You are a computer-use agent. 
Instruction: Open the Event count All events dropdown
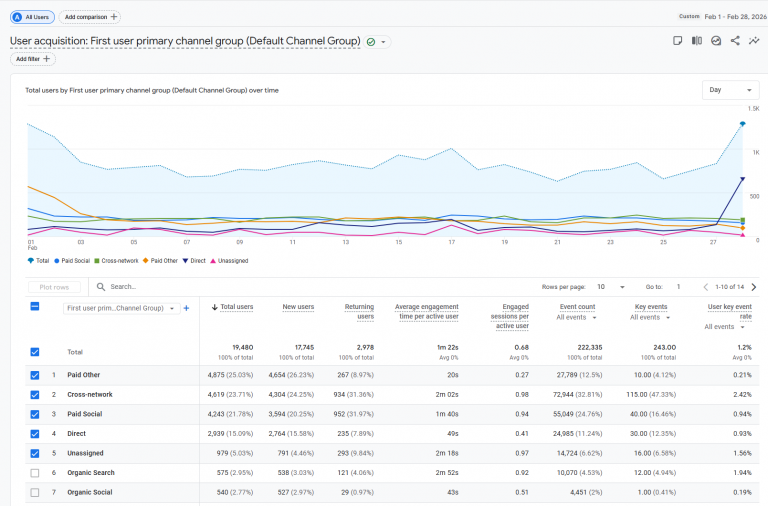(x=577, y=317)
